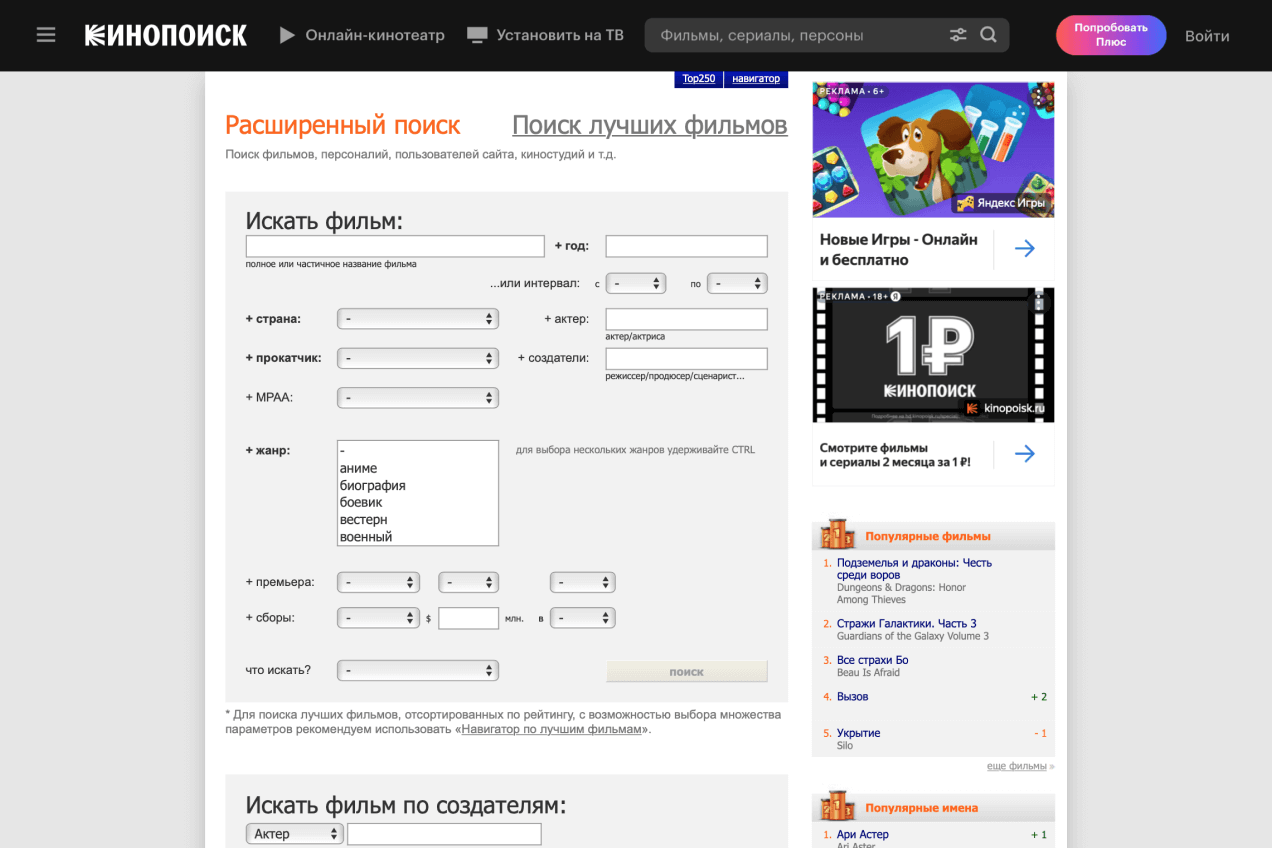Open the hamburger menu in the header
Viewport: 1272px width, 848px height.
point(46,35)
